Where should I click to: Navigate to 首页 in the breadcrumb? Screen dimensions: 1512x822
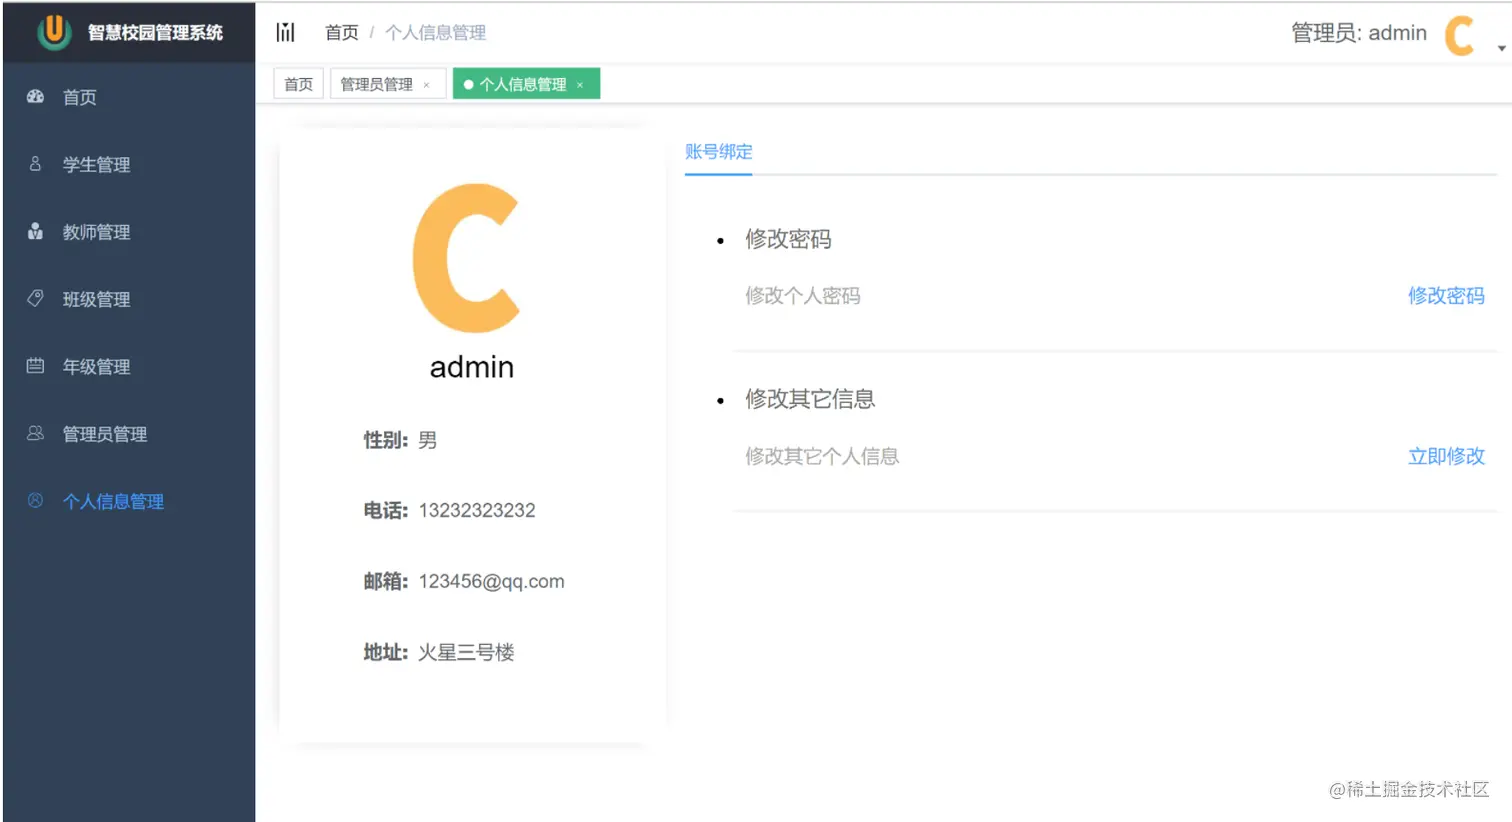coord(341,32)
